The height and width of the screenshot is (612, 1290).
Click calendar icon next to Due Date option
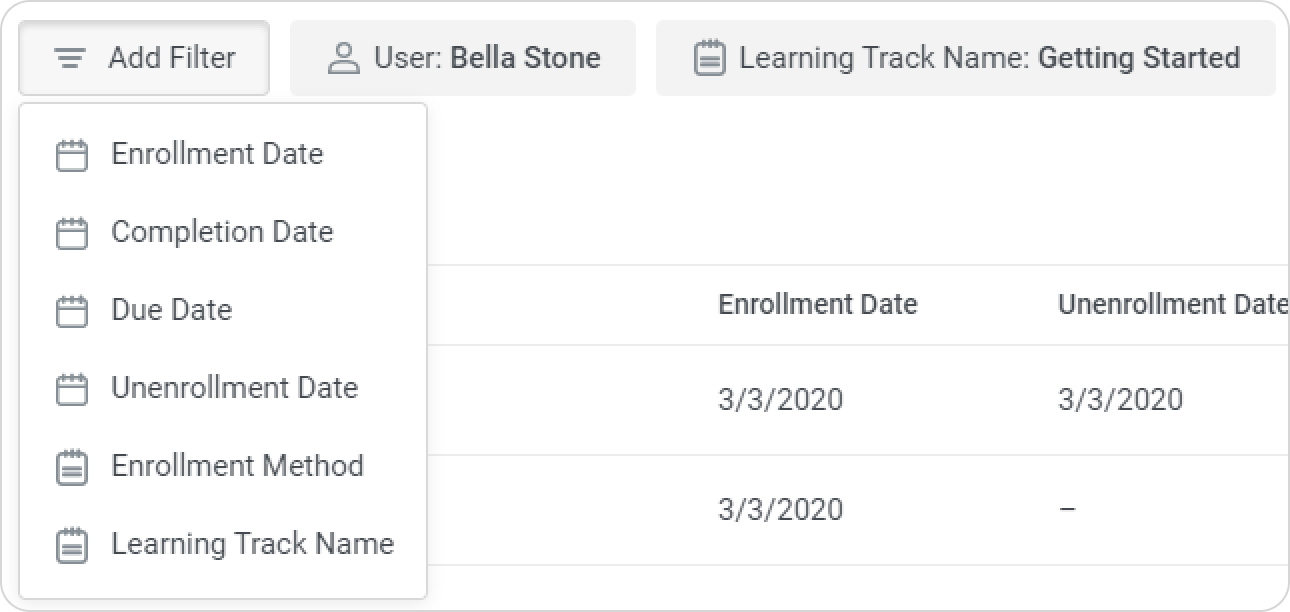(71, 311)
